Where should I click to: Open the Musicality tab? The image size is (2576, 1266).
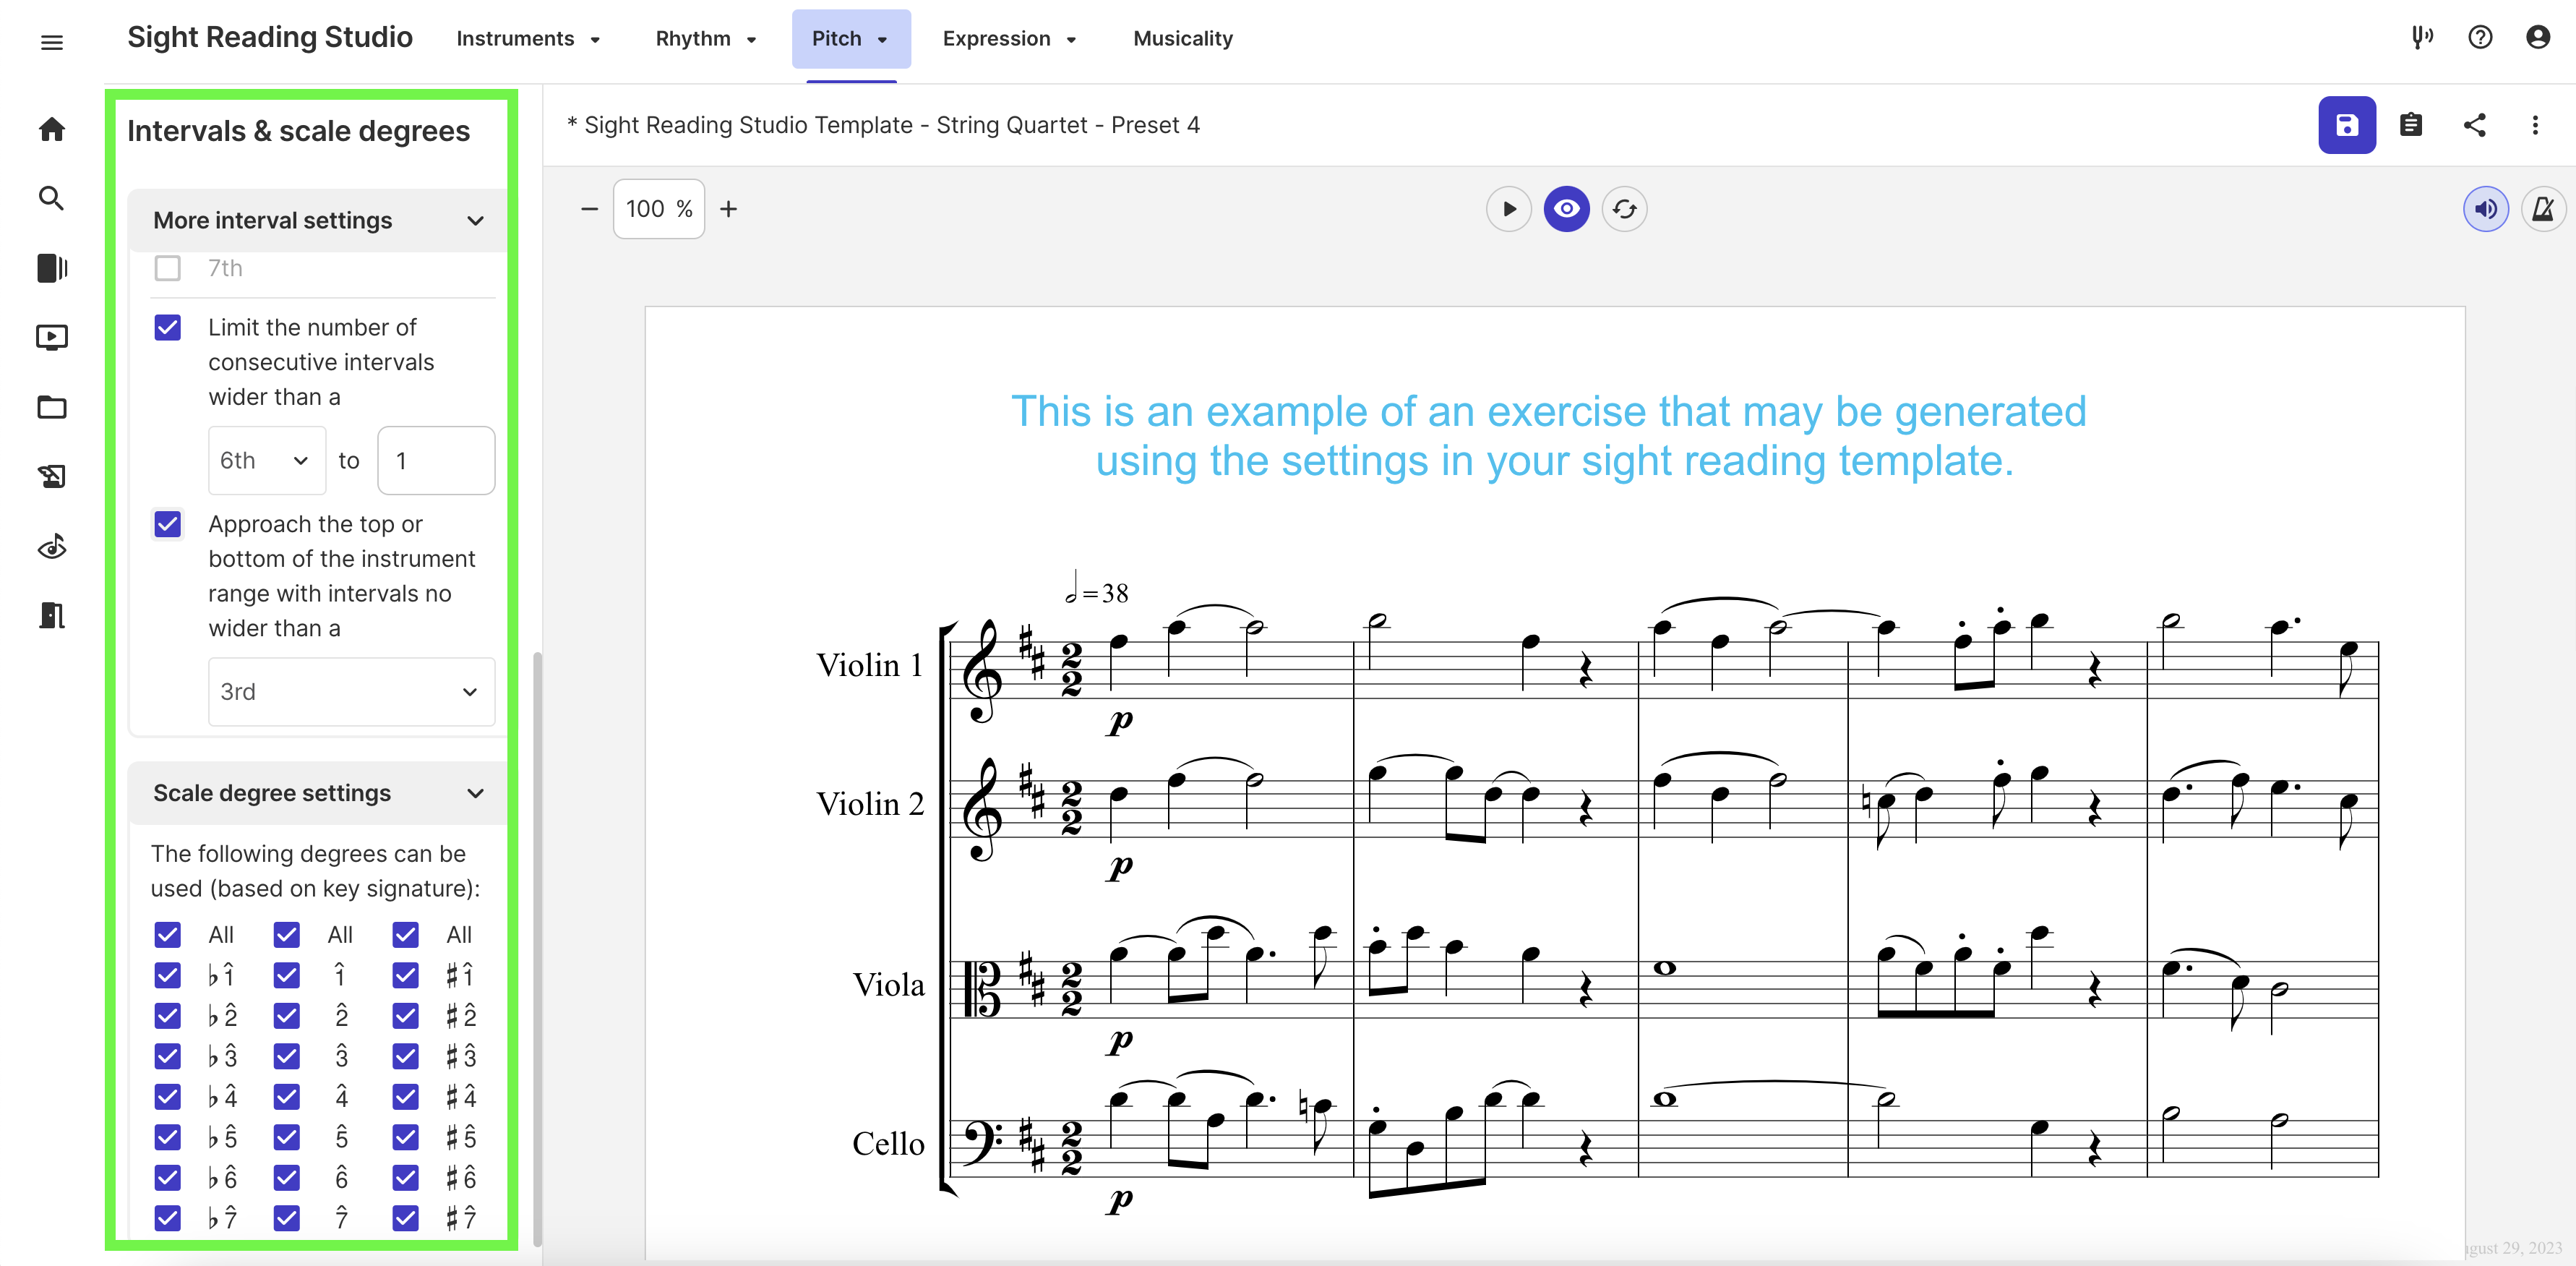tap(1183, 38)
